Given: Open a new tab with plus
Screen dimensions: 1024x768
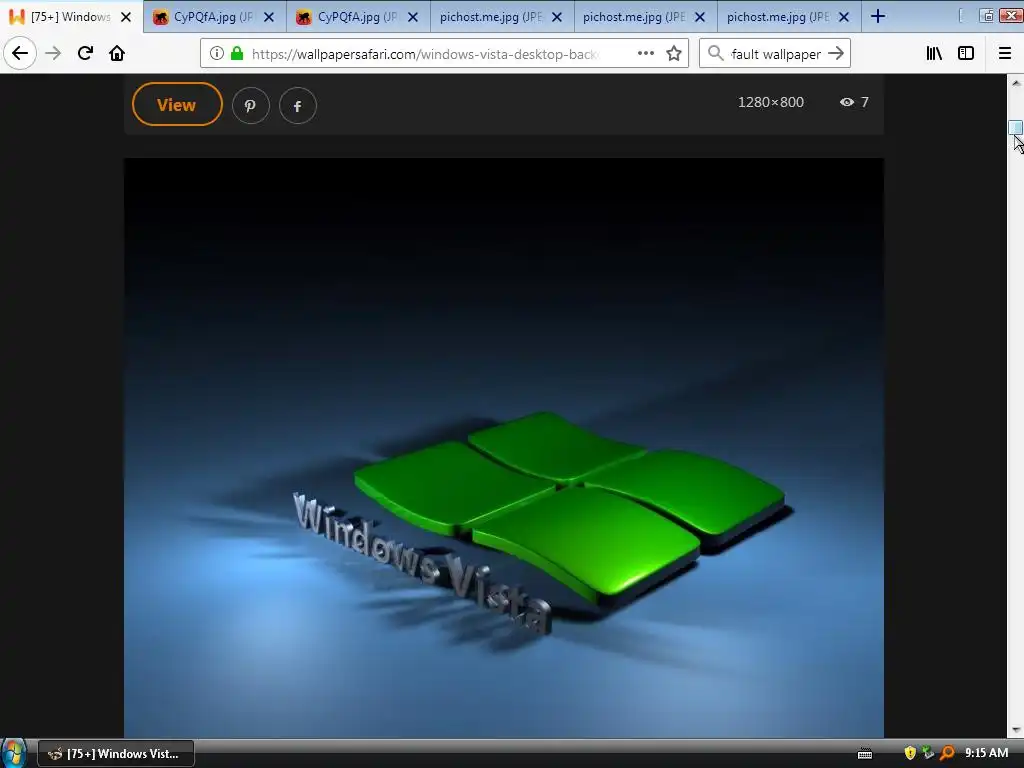Looking at the screenshot, I should pyautogui.click(x=878, y=16).
